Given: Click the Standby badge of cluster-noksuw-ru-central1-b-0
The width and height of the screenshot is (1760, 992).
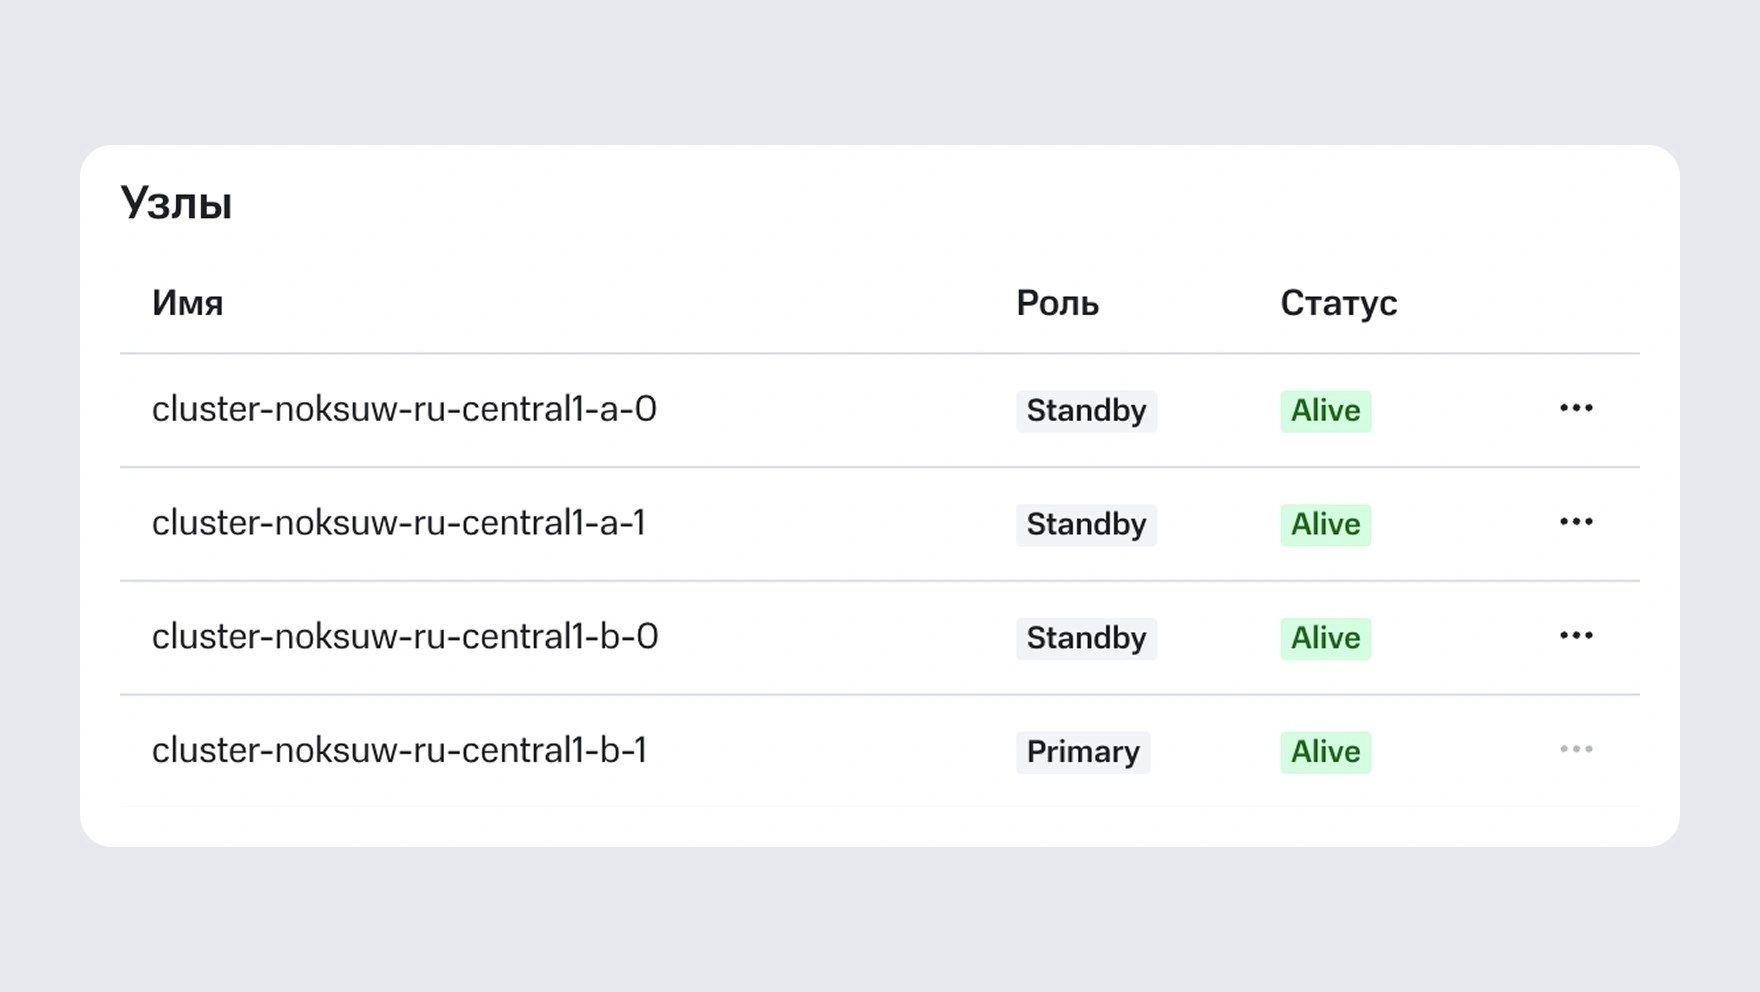Looking at the screenshot, I should click(x=1086, y=638).
